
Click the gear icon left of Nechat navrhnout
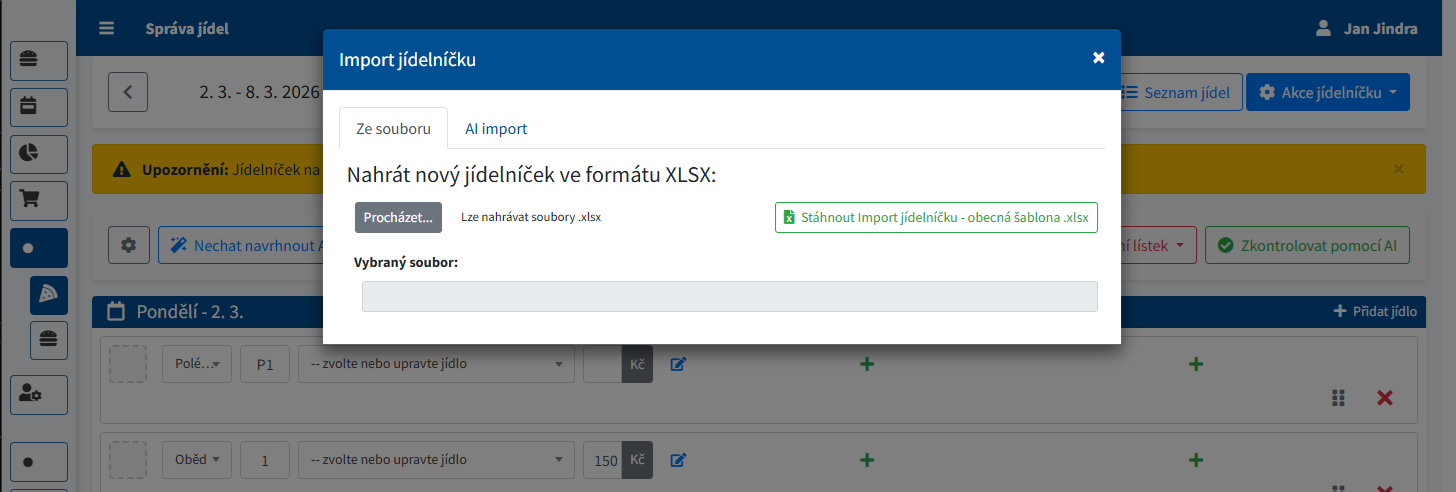(x=128, y=245)
